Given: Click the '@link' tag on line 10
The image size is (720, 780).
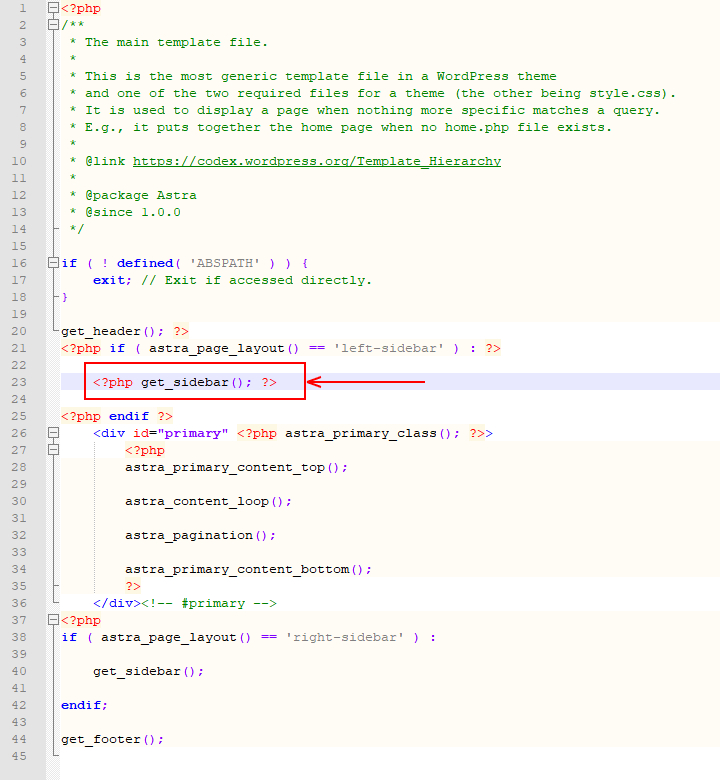Looking at the screenshot, I should (105, 162).
